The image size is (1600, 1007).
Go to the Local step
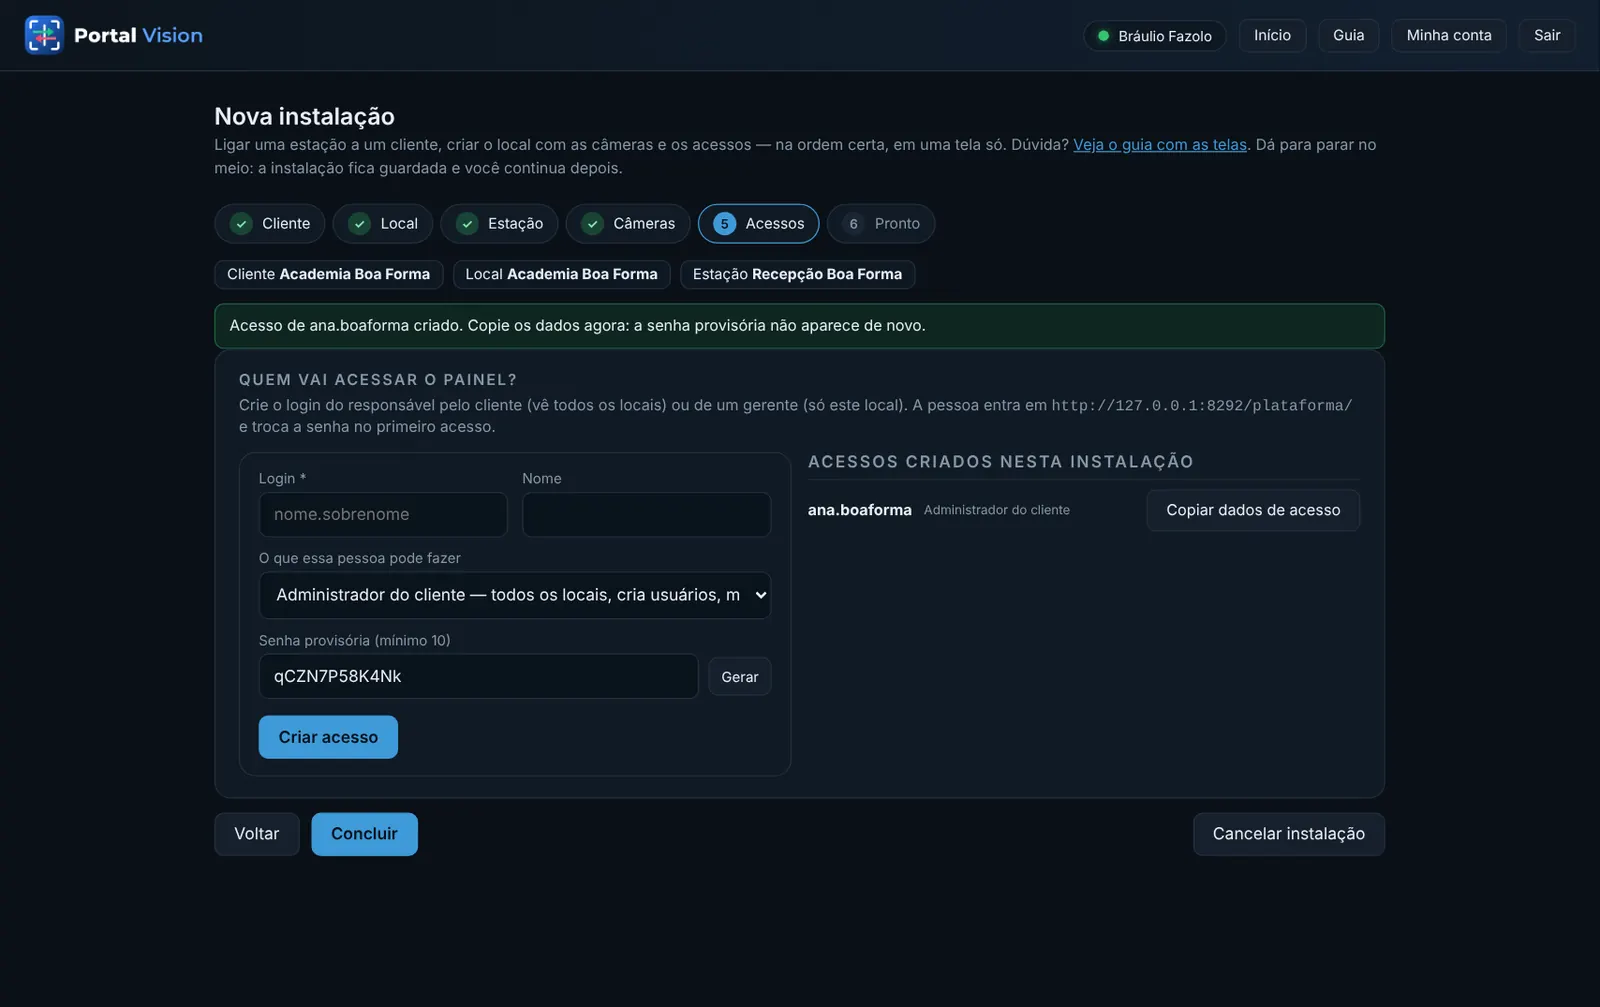(x=383, y=224)
